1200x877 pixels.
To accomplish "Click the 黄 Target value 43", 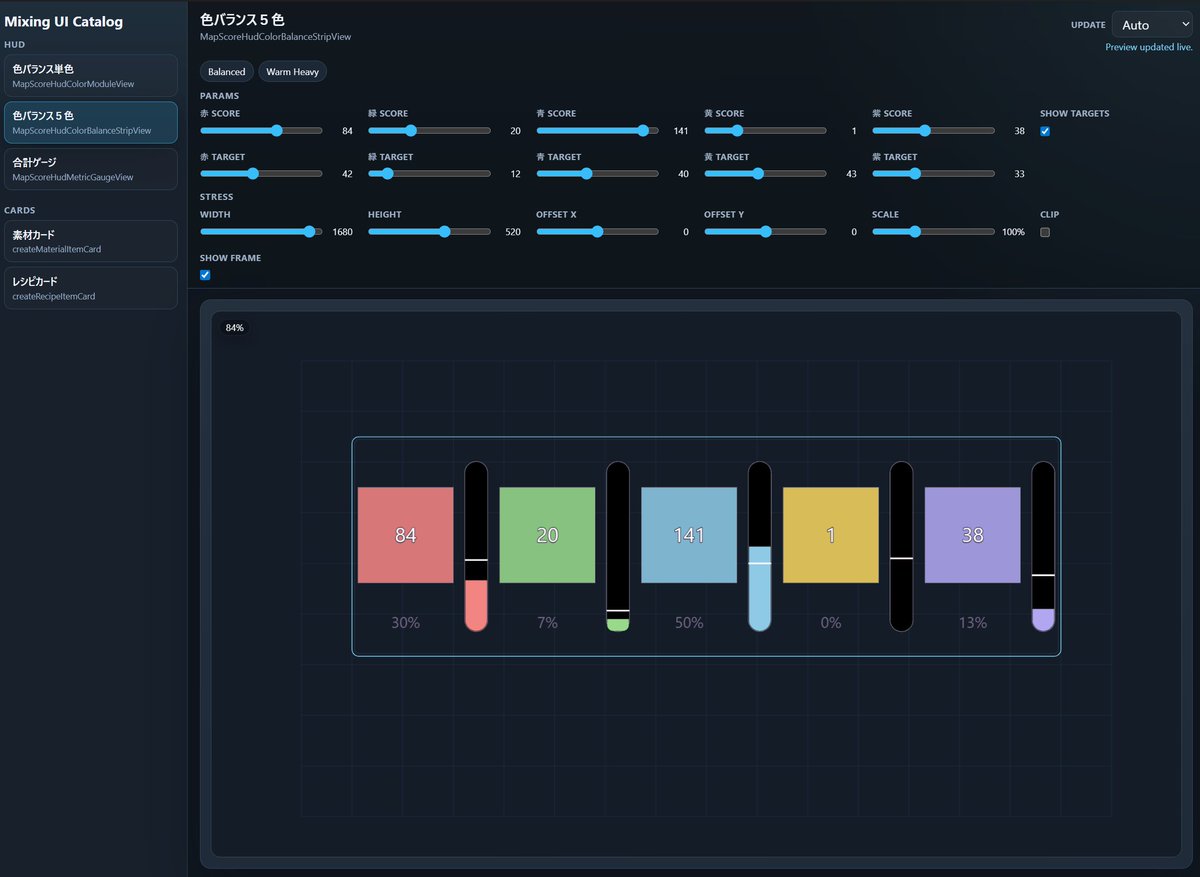I will [x=852, y=174].
